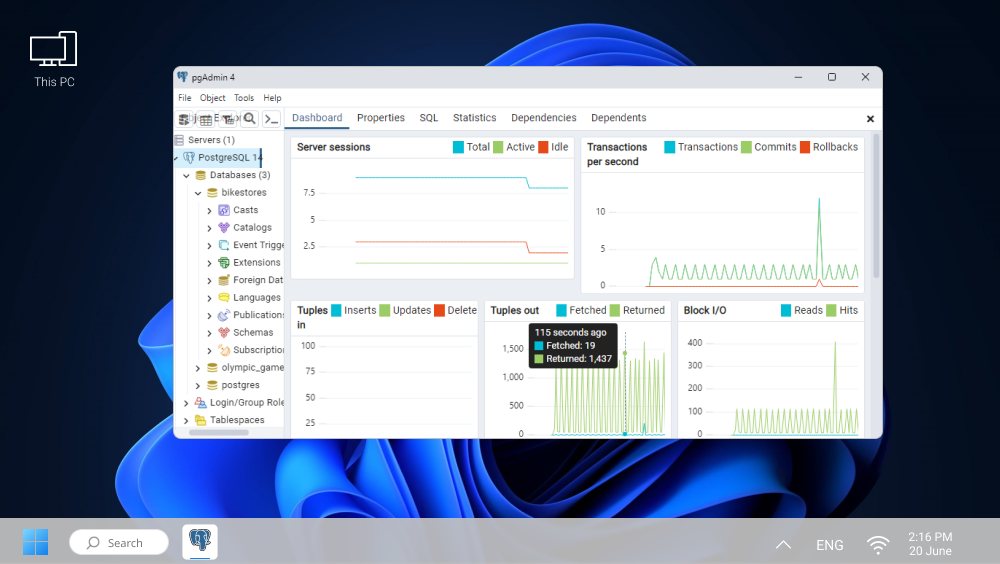Switch to the Statistics tab
Screen dimensions: 1000x564
click(474, 117)
